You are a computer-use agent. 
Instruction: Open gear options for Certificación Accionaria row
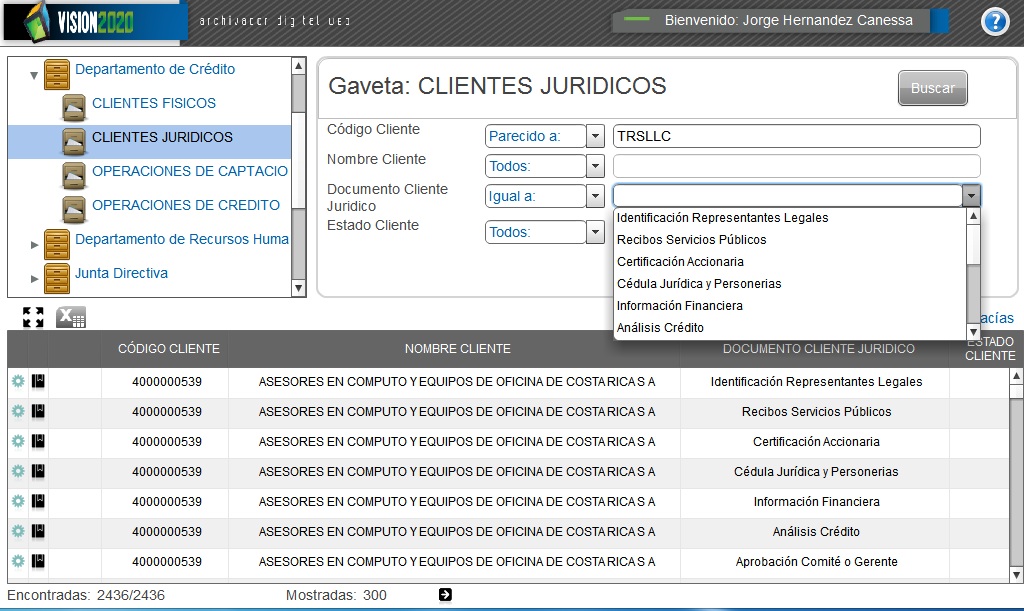(x=18, y=441)
